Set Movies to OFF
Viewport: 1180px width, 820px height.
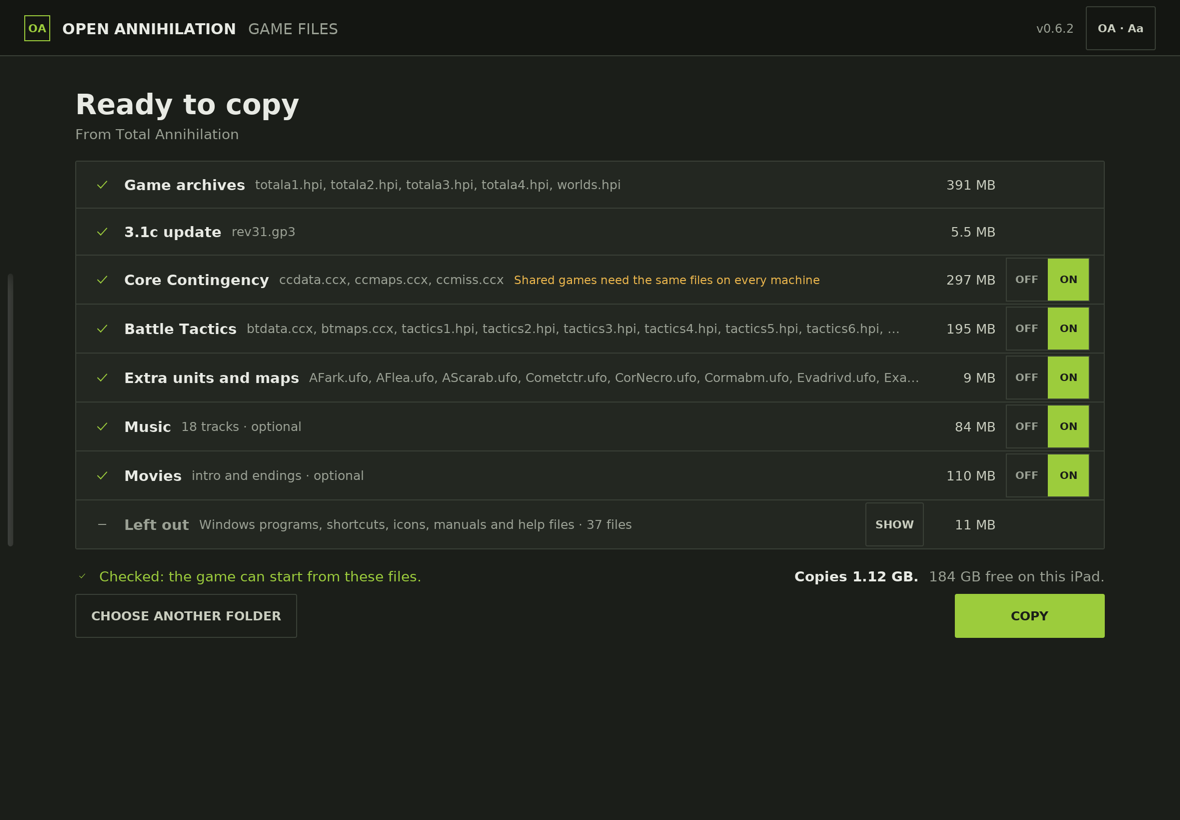1026,475
